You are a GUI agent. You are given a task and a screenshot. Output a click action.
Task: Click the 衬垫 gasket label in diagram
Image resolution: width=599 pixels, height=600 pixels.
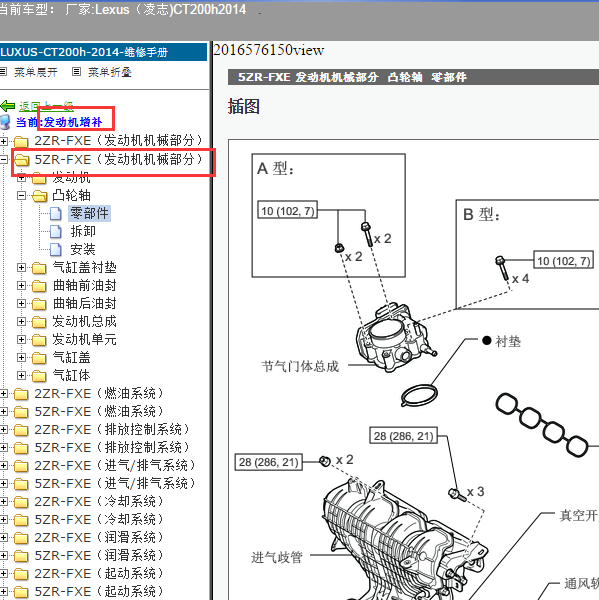click(508, 341)
